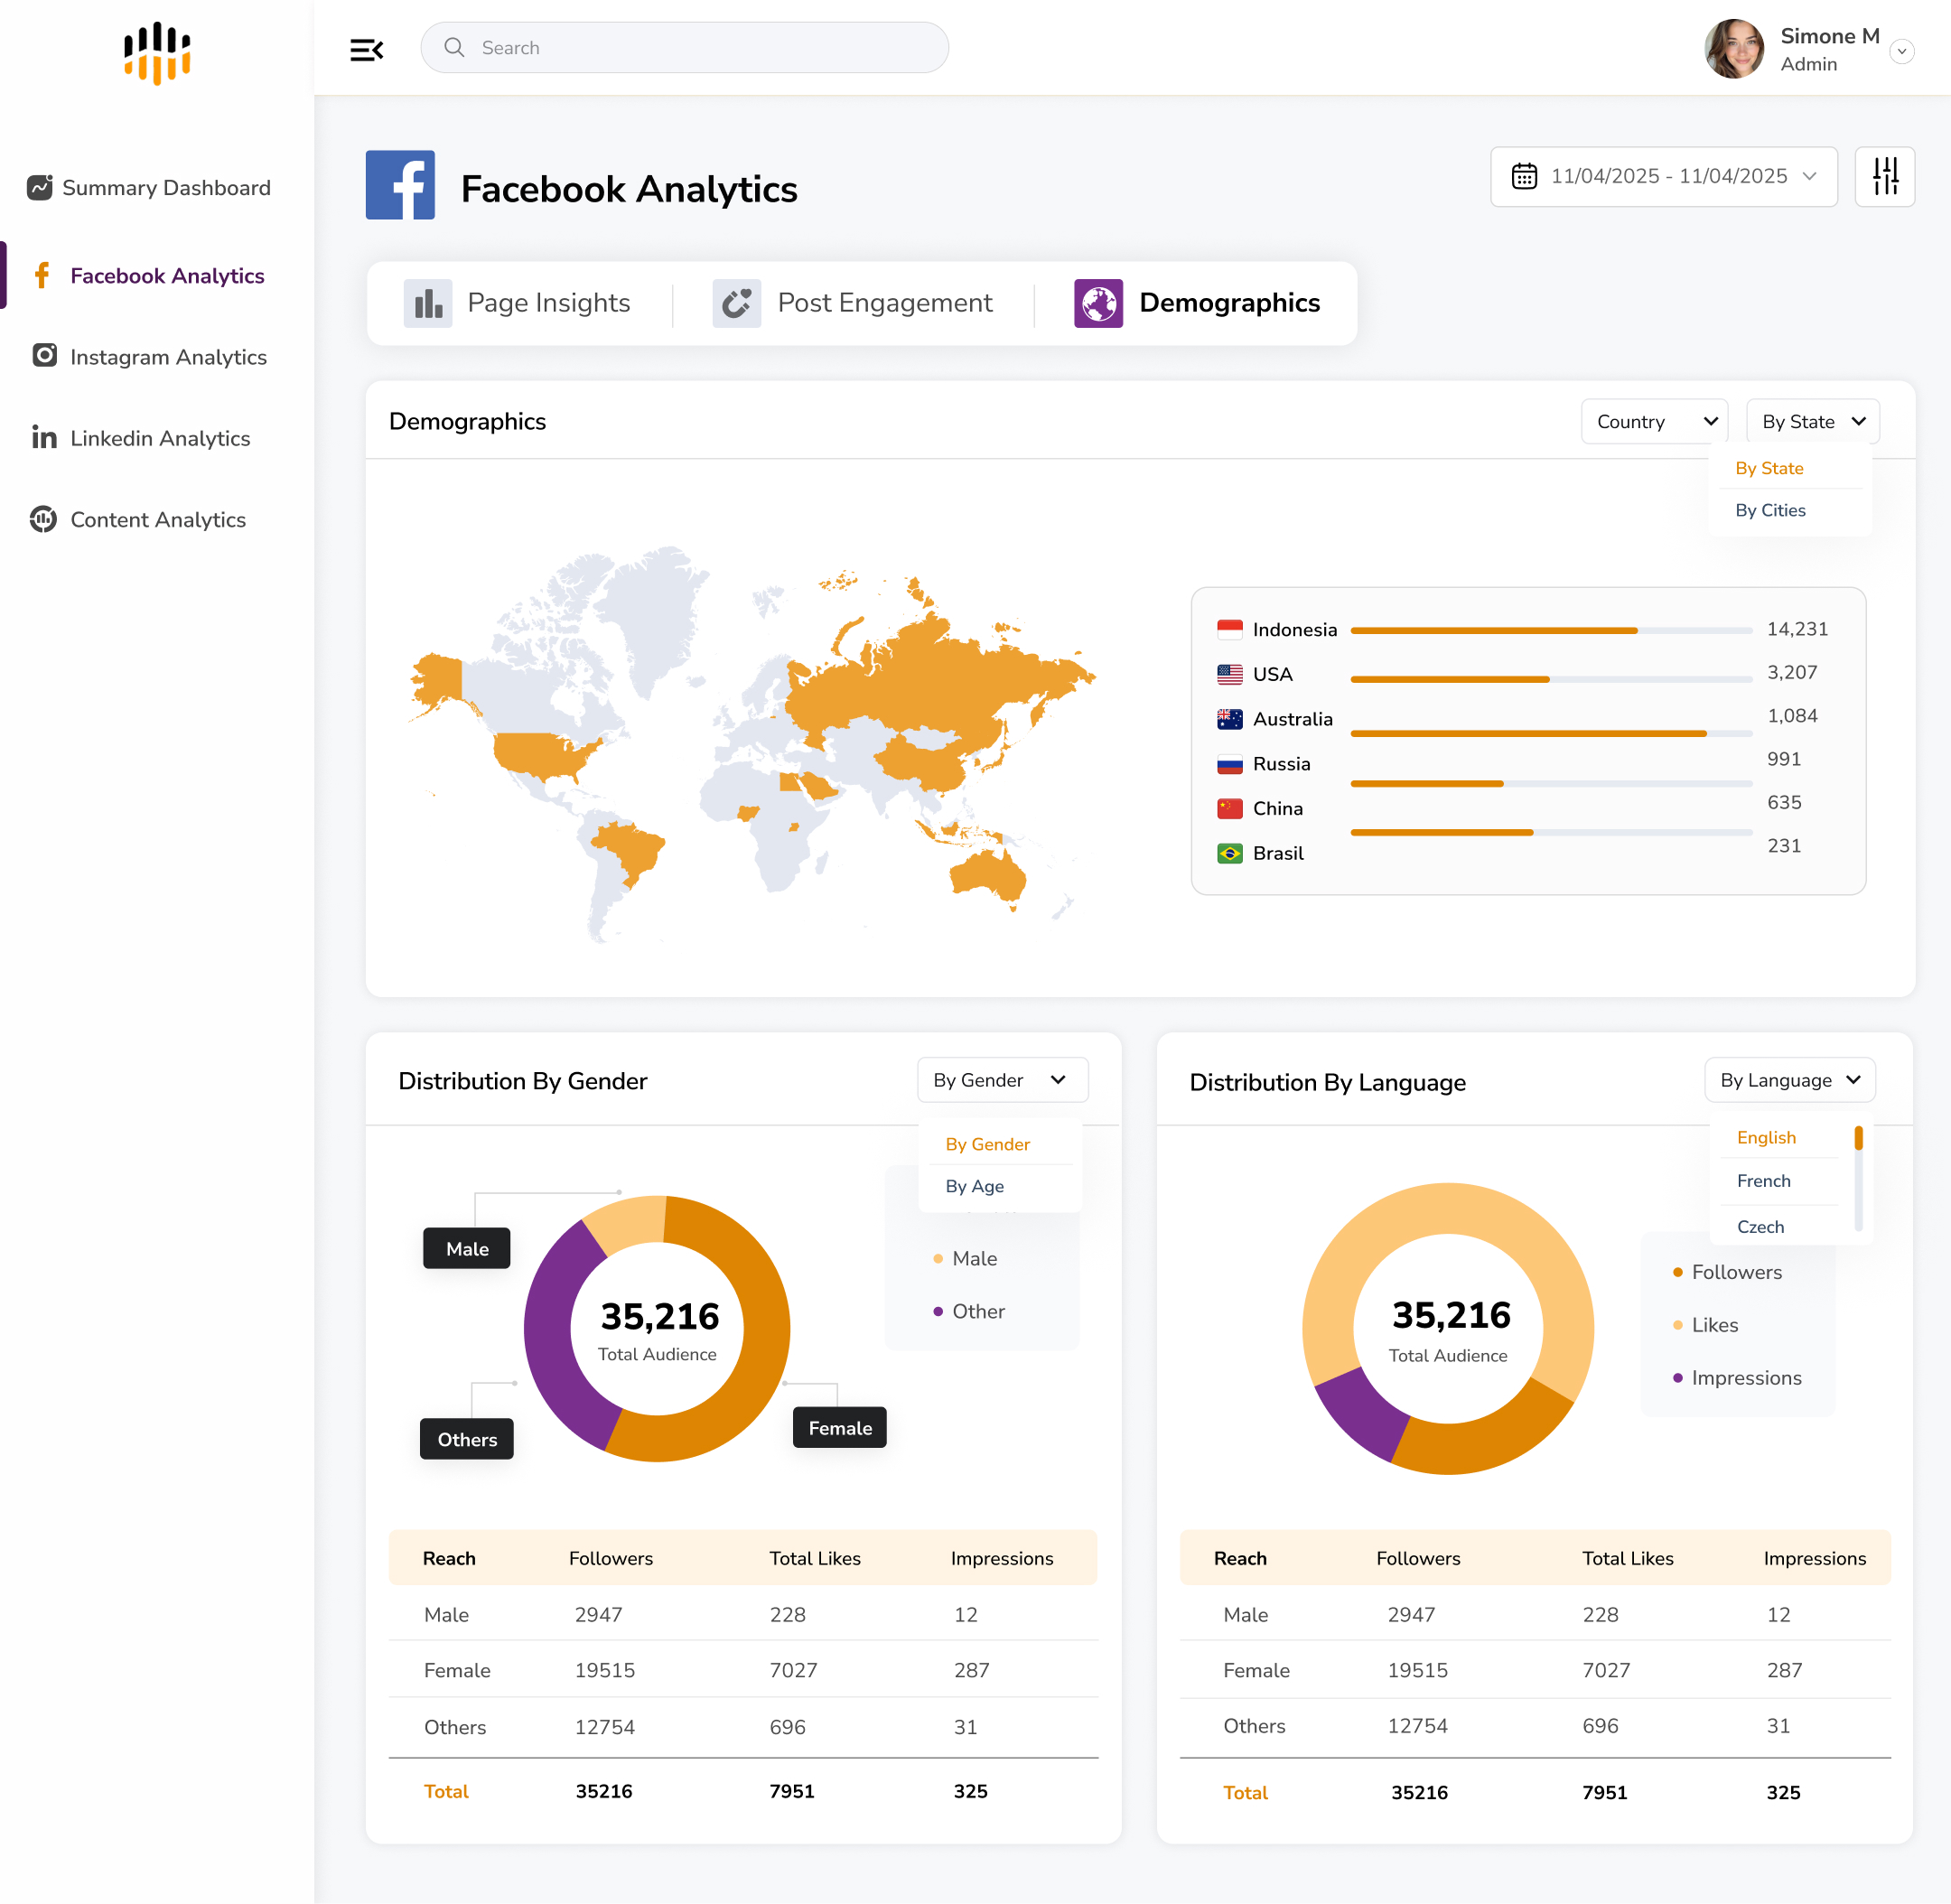
Task: Open Linkedin Analytics page
Action: click(141, 438)
